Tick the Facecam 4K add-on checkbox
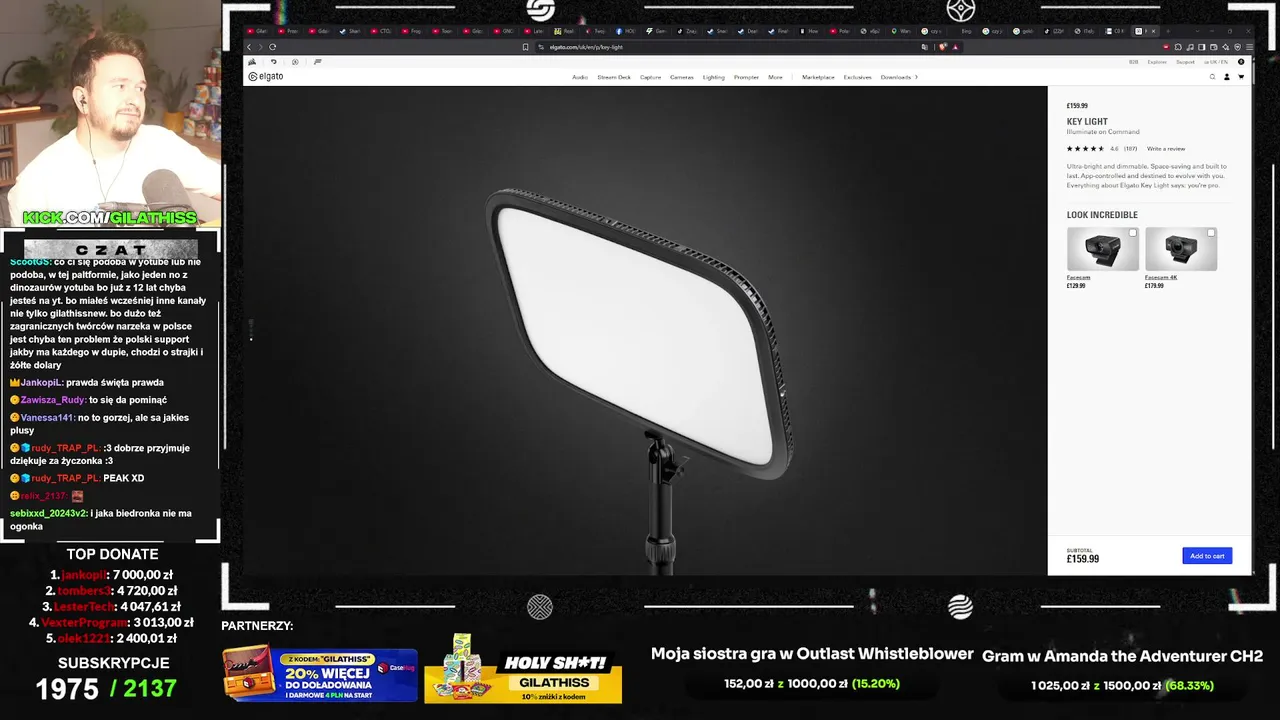Screen dimensions: 1280x720 tap(1211, 233)
